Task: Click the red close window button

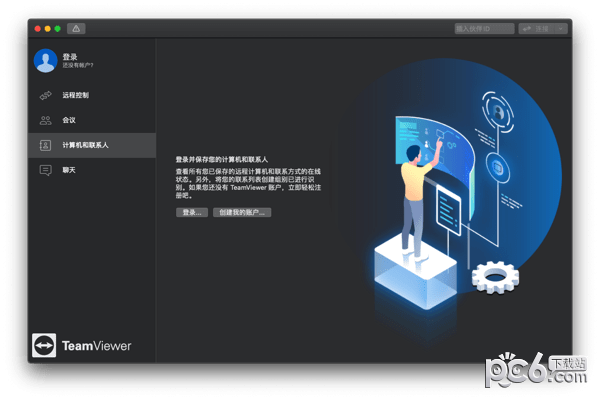Action: pyautogui.click(x=38, y=29)
